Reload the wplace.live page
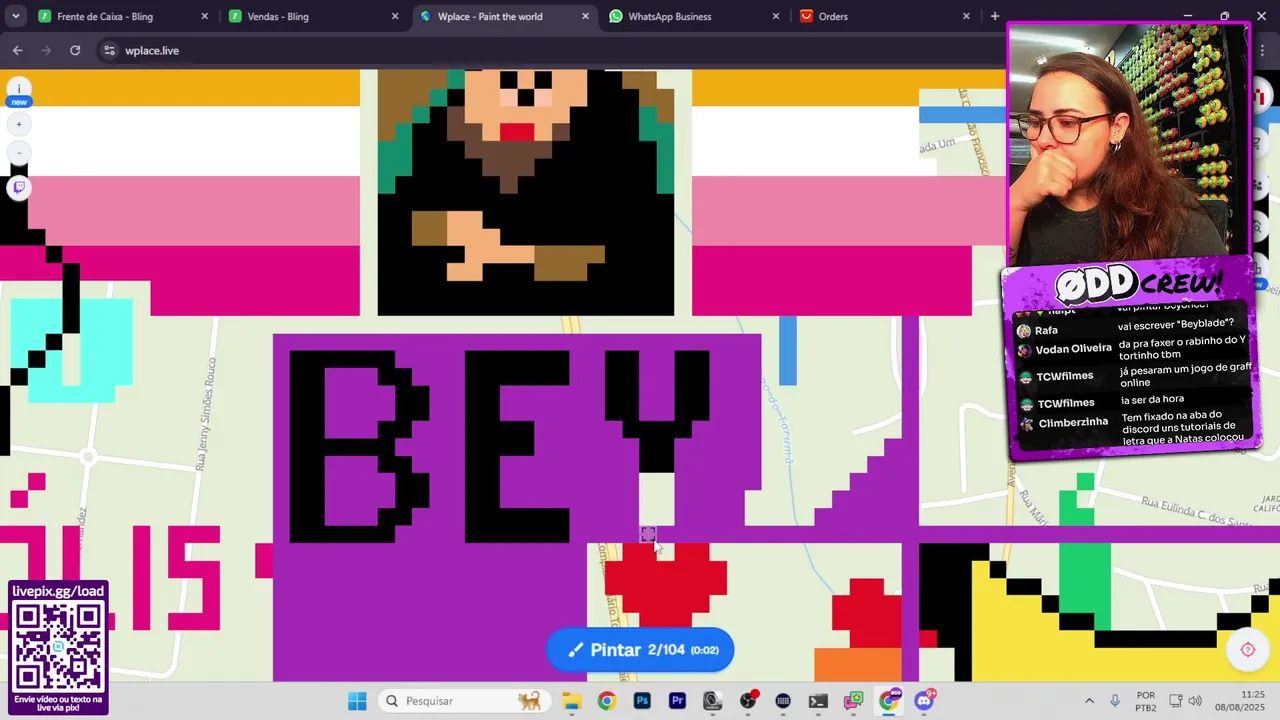Image resolution: width=1280 pixels, height=720 pixels. click(75, 50)
